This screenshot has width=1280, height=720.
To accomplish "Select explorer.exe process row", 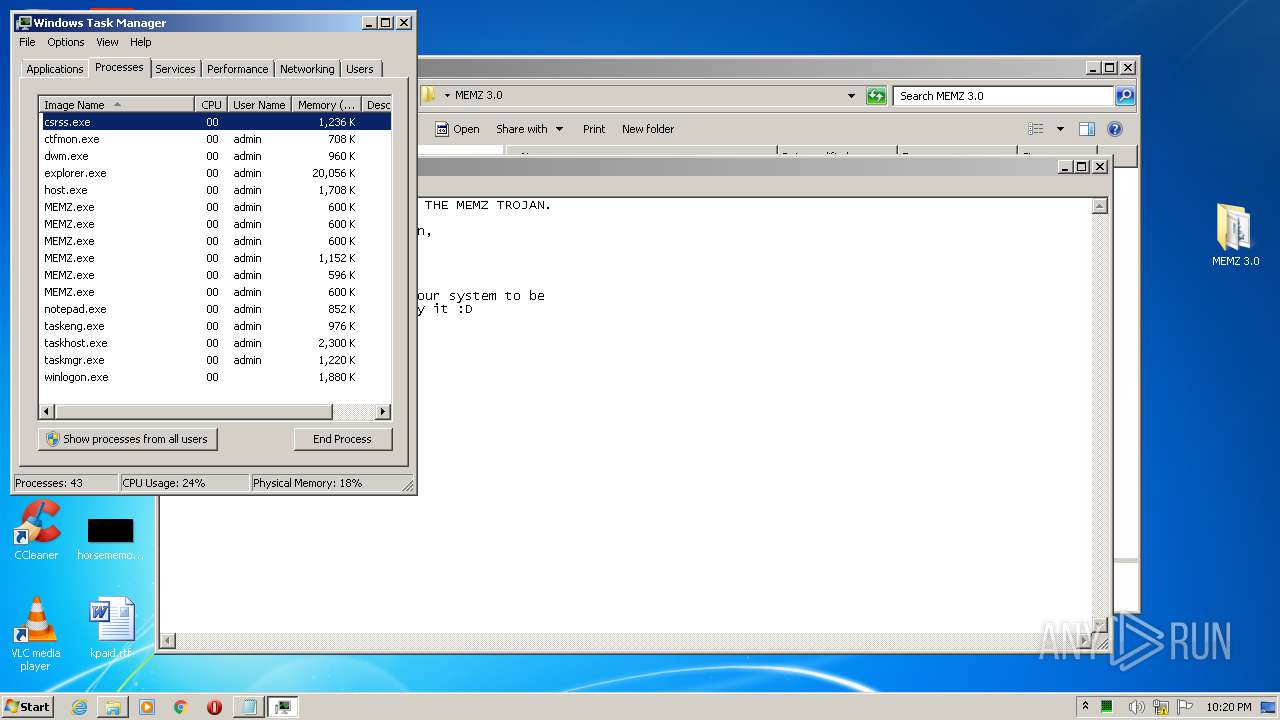I will pos(215,173).
